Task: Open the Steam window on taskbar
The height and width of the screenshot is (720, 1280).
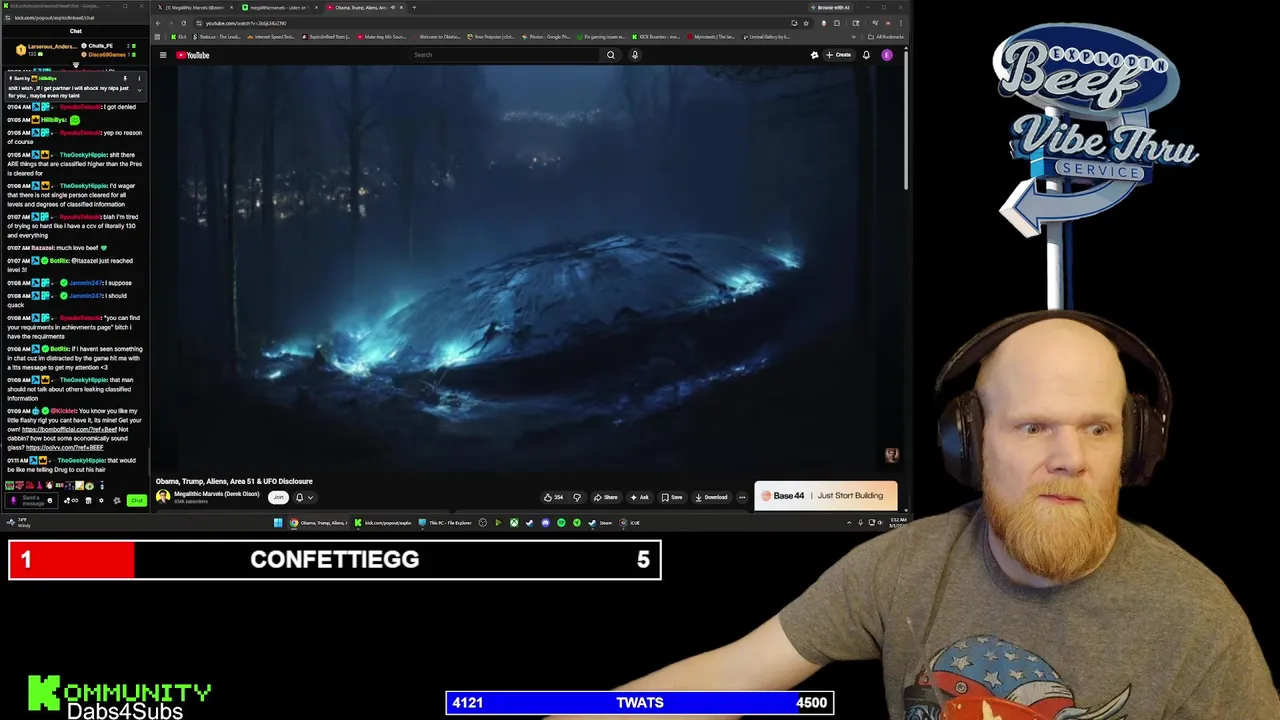Action: 600,522
